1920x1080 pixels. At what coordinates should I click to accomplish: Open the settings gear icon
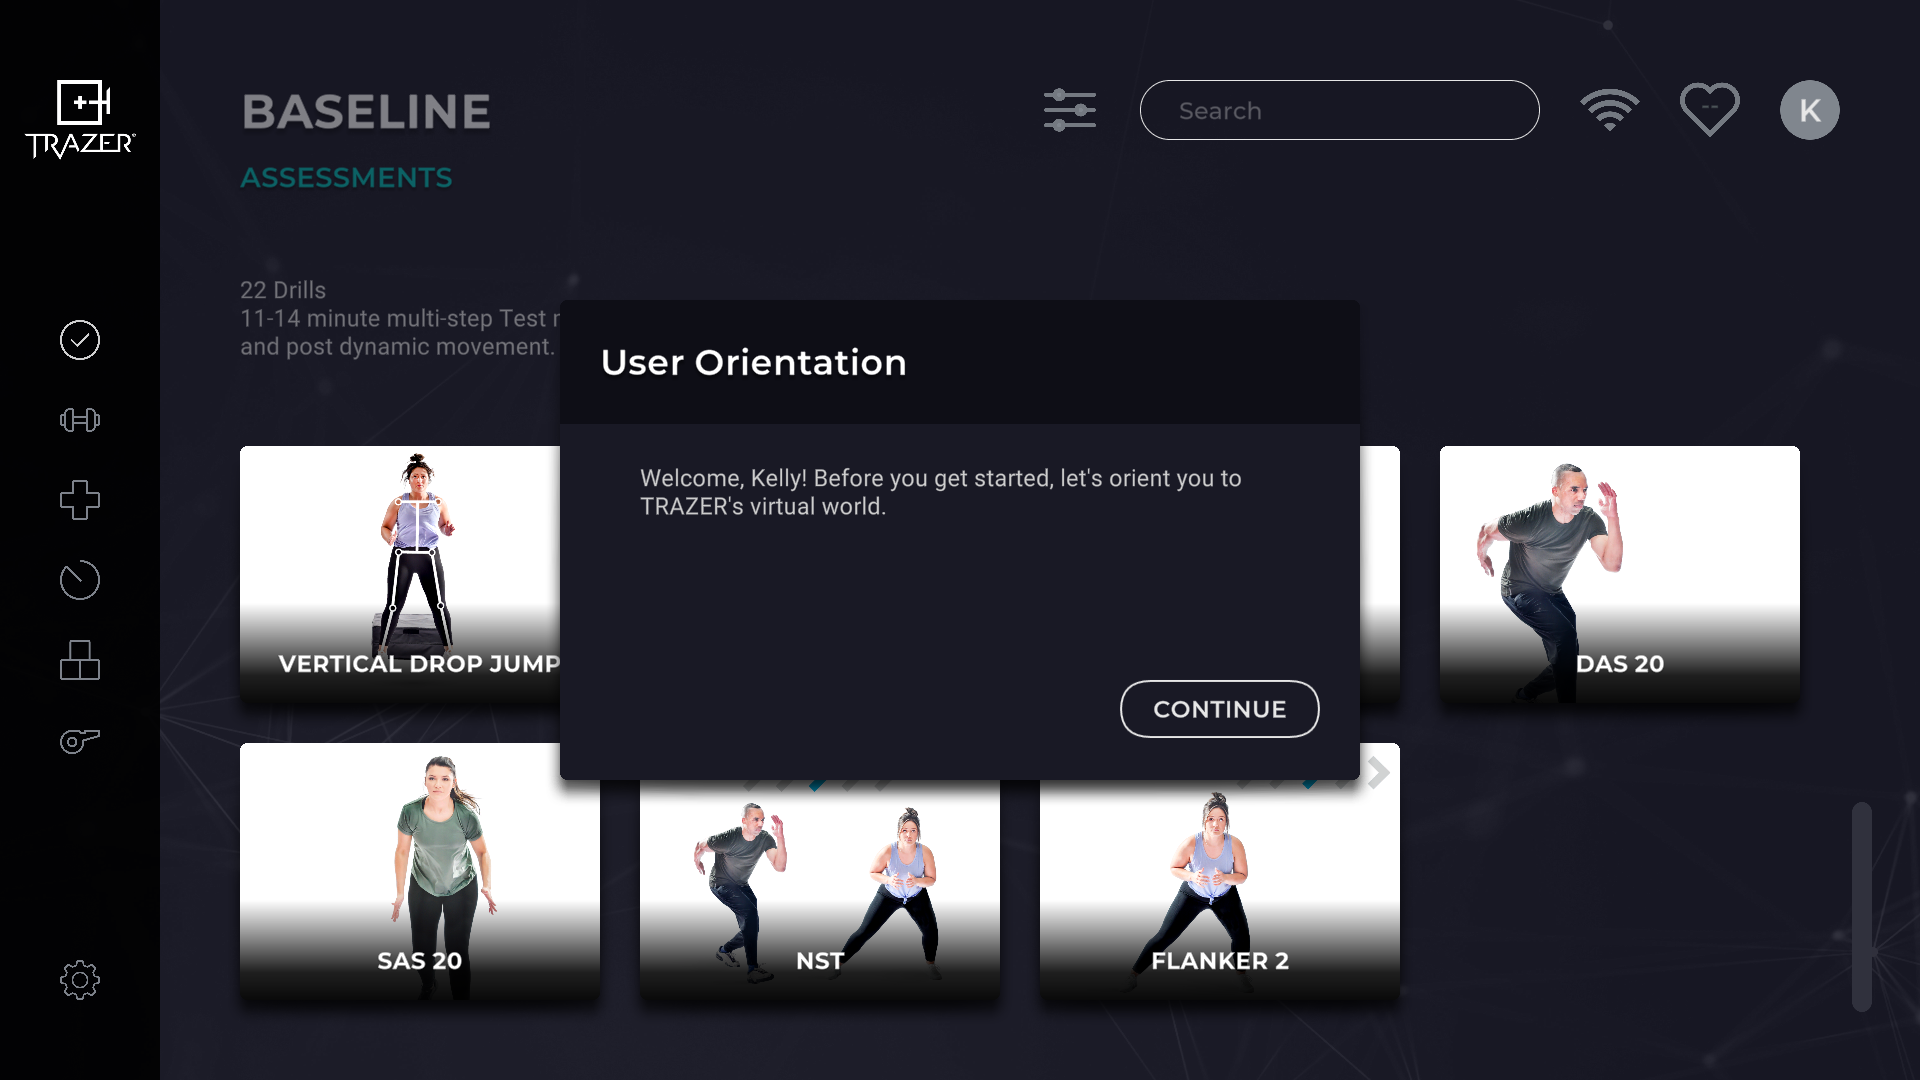pyautogui.click(x=80, y=980)
